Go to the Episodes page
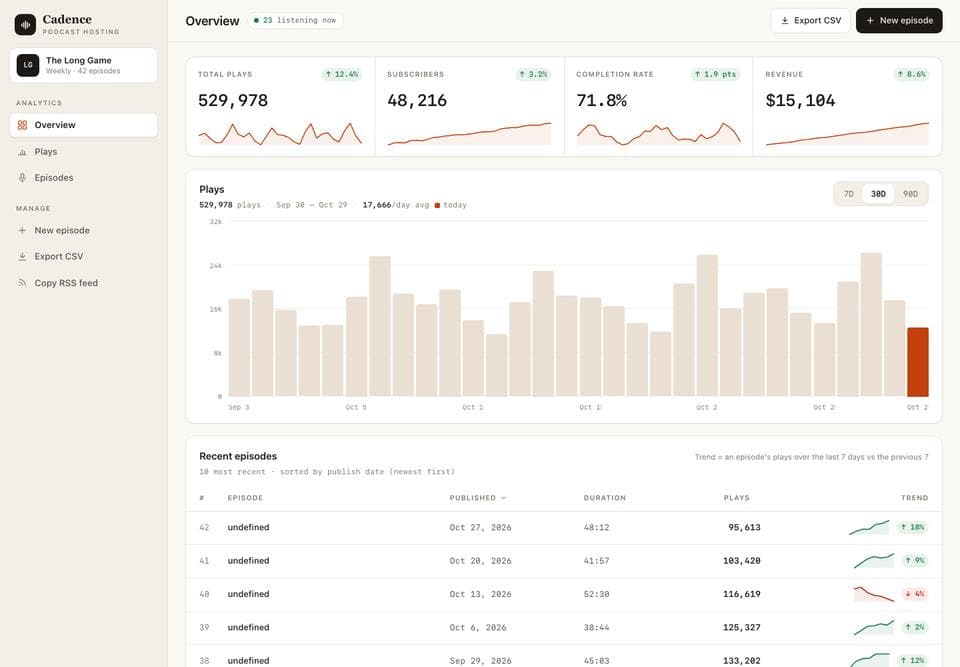960x667 pixels. click(84, 178)
